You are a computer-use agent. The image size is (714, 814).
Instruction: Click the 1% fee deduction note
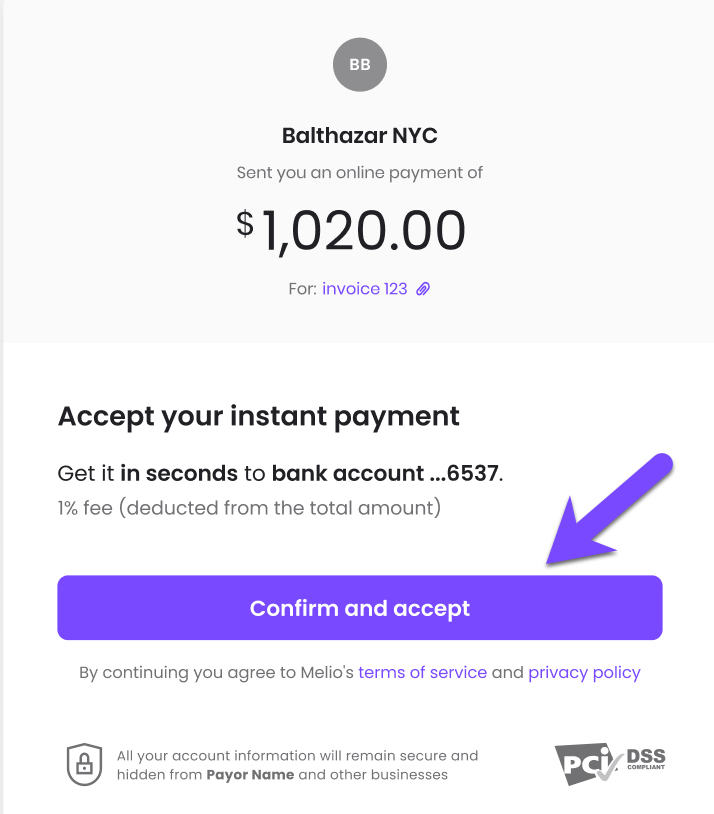[249, 508]
